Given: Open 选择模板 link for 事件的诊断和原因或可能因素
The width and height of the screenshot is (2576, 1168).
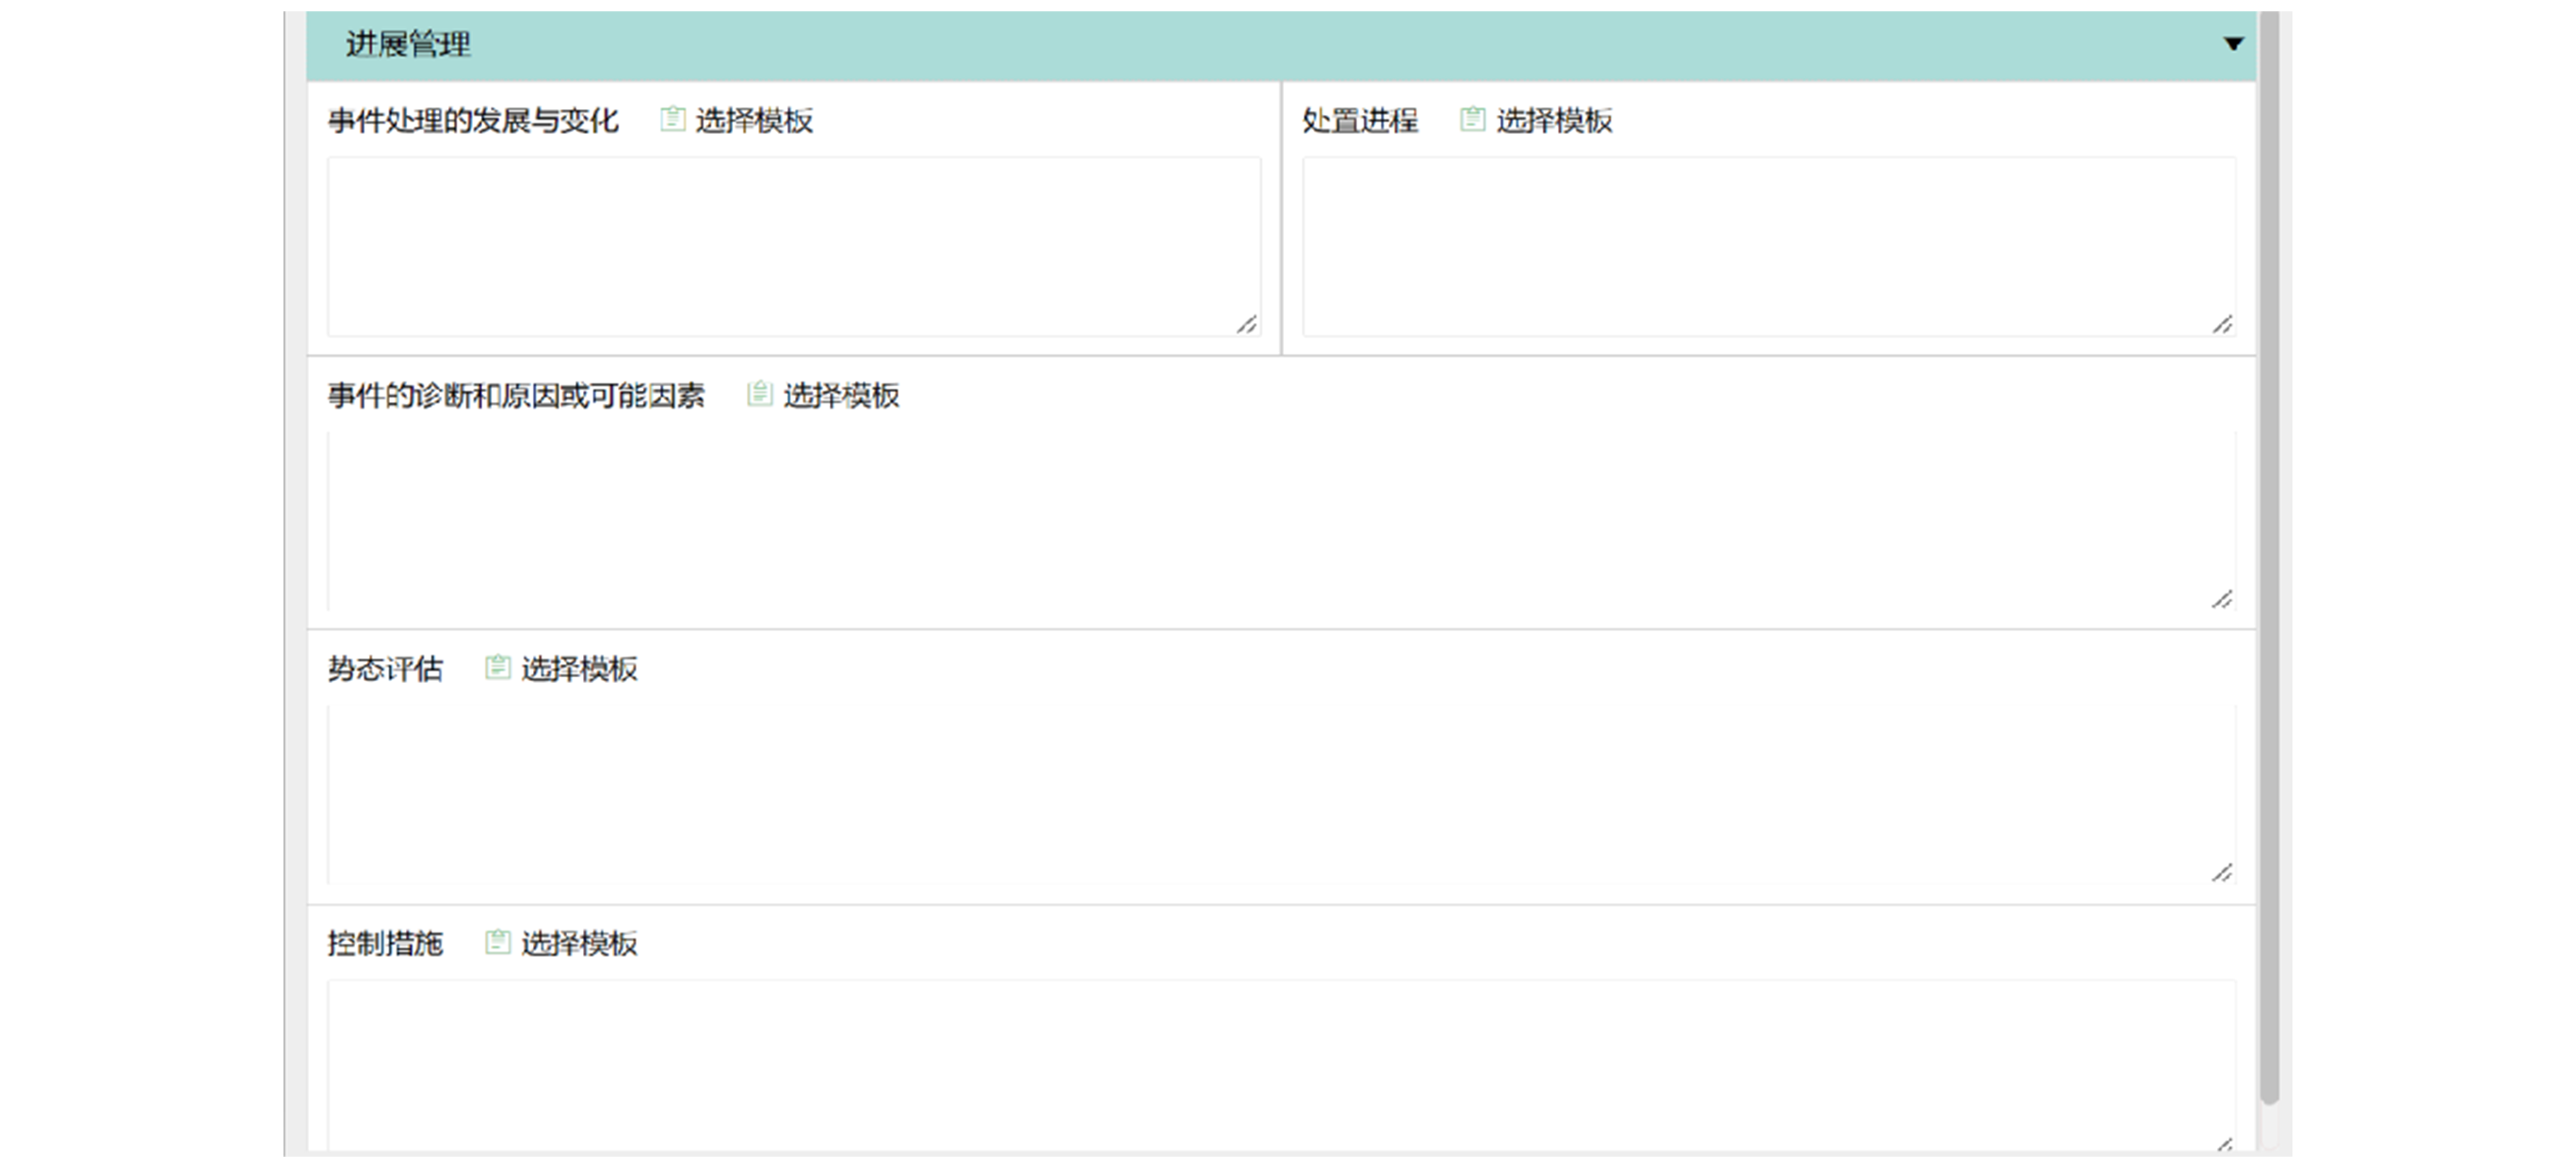Looking at the screenshot, I should coord(841,396).
